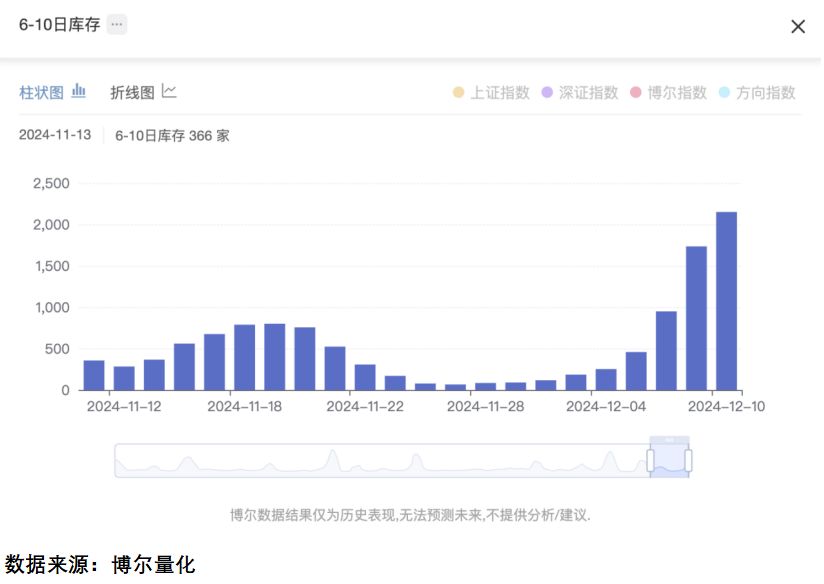Viewport: 824px width, 584px height.
Task: Click the left handle of the range slider
Action: tap(650, 460)
